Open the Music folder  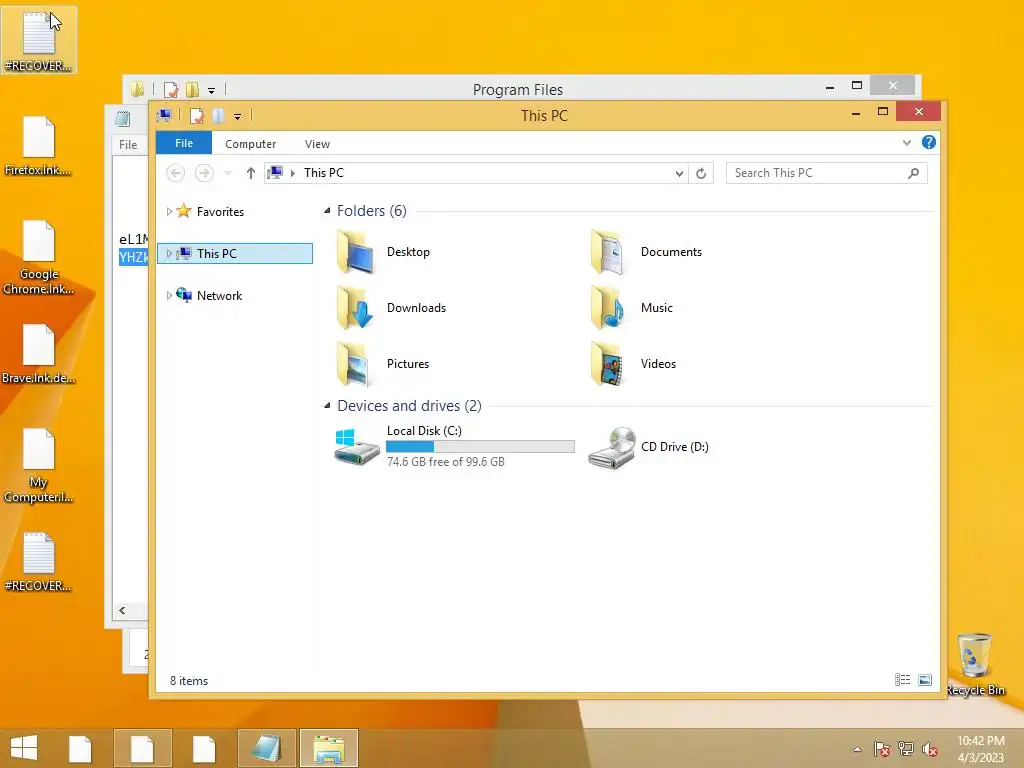[632, 308]
